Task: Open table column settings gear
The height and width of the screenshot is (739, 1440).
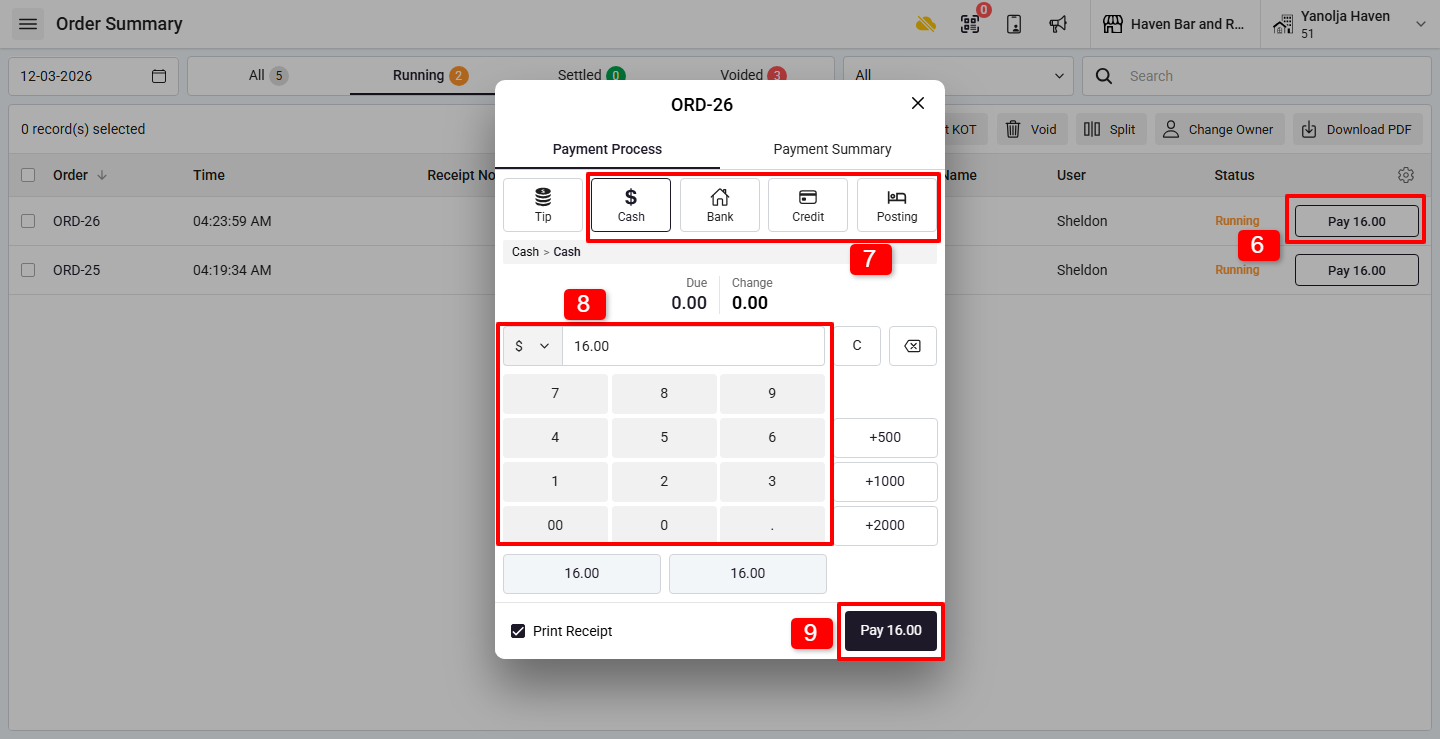Action: [1406, 175]
